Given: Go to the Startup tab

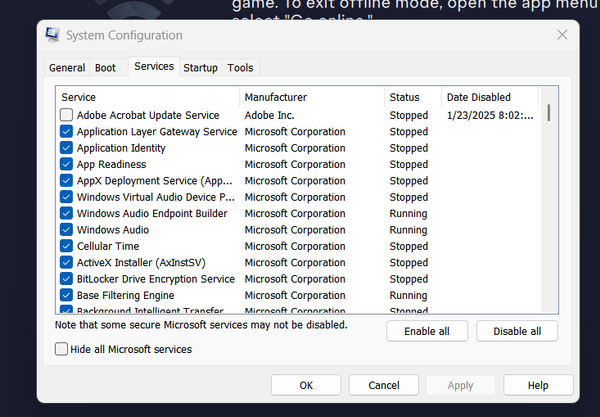Looking at the screenshot, I should (201, 68).
